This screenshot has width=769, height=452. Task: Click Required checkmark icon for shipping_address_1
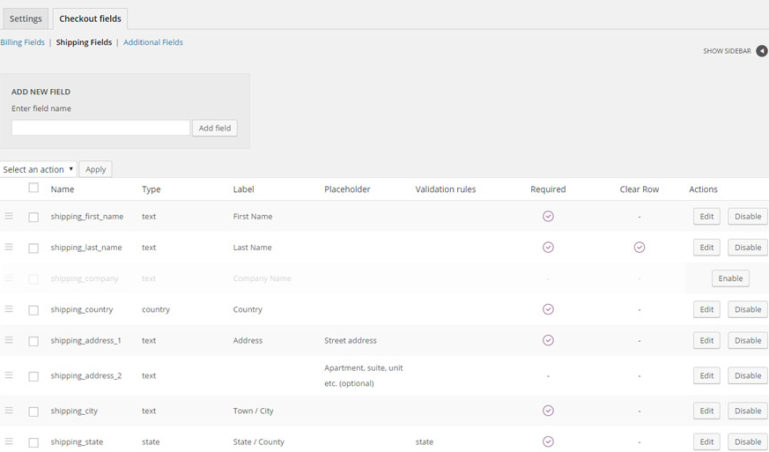(x=548, y=340)
